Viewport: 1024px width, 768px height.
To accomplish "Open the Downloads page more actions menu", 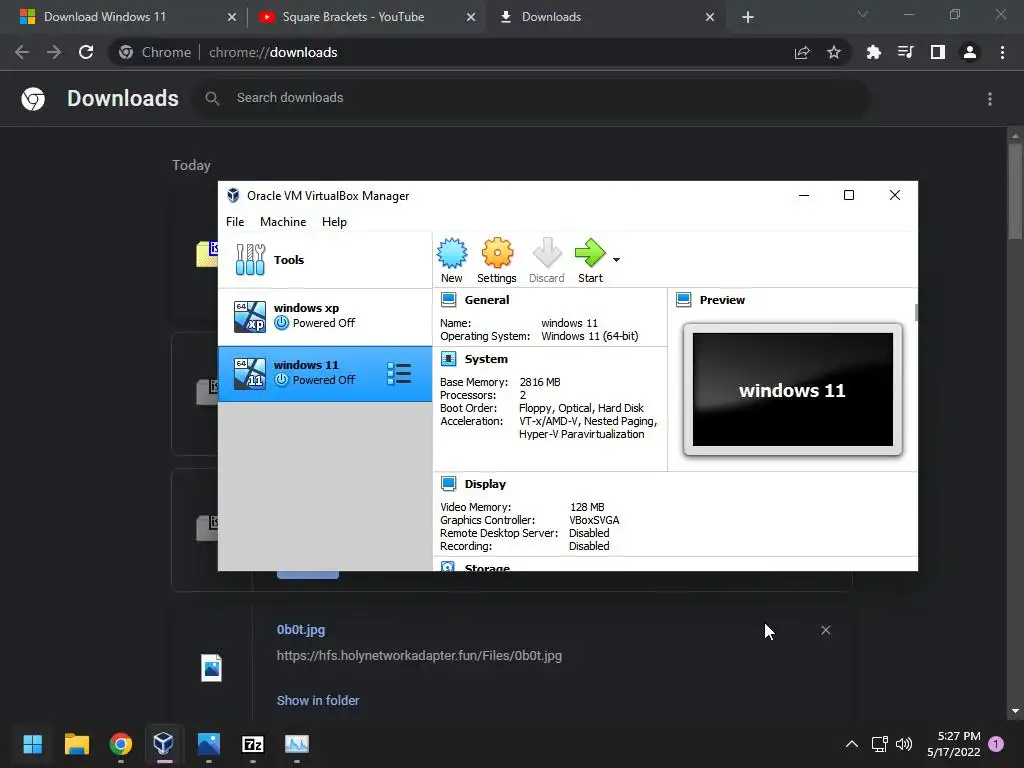I will 990,99.
